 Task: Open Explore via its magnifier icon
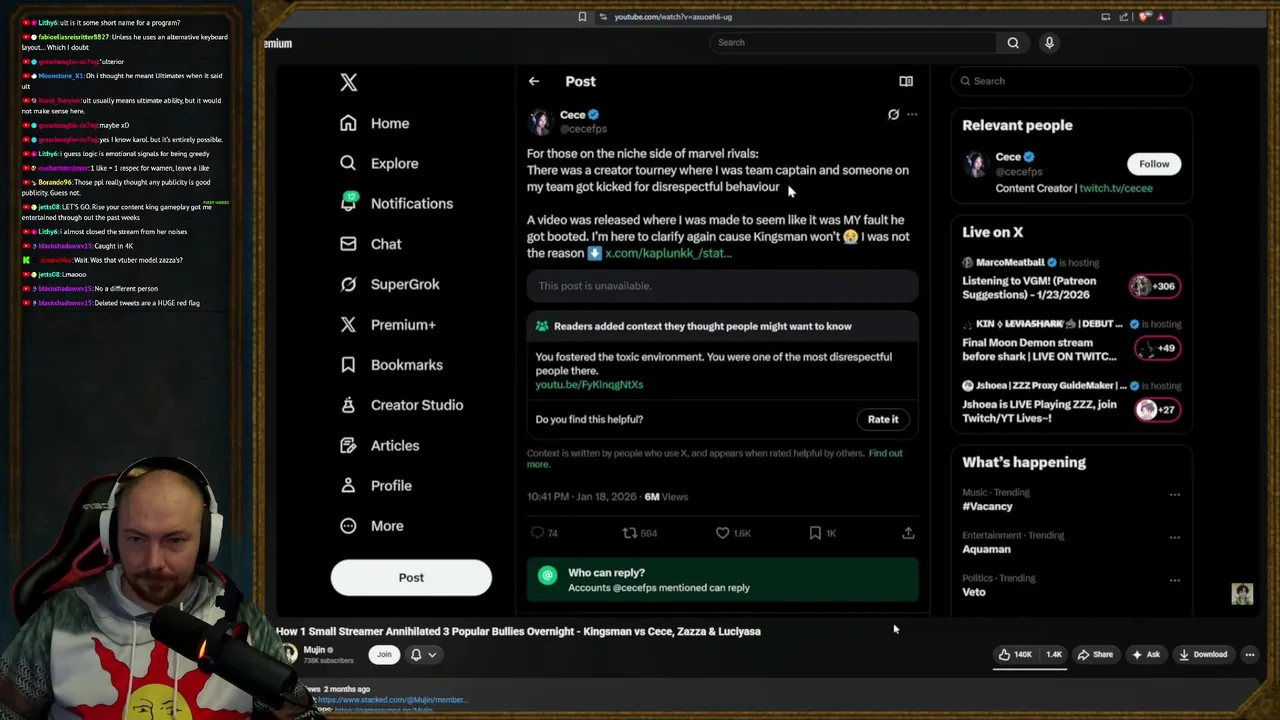(x=348, y=163)
